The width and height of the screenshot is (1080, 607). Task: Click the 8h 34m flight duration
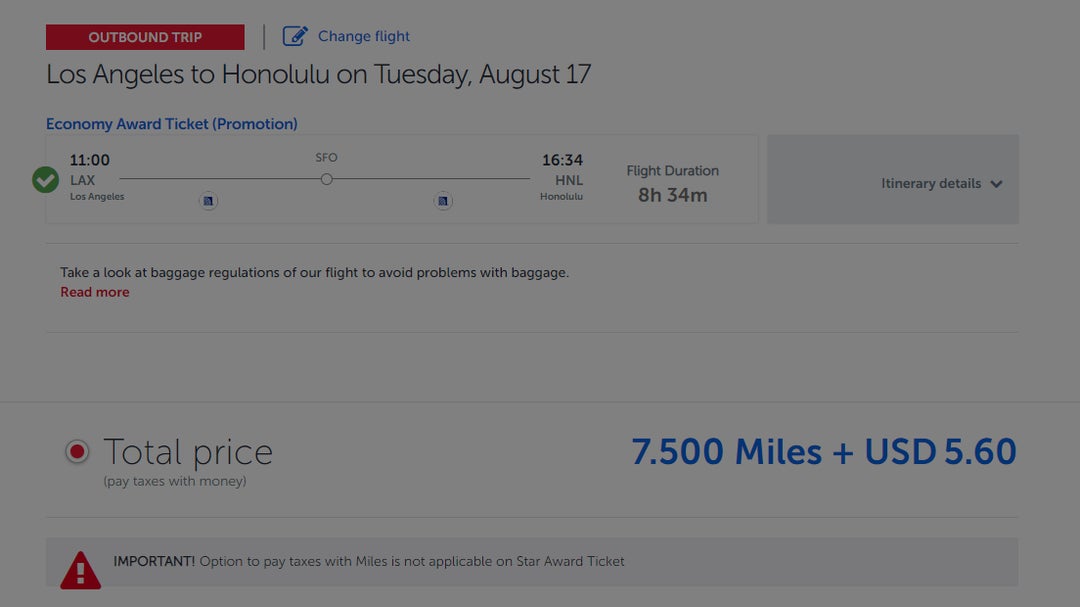(672, 195)
